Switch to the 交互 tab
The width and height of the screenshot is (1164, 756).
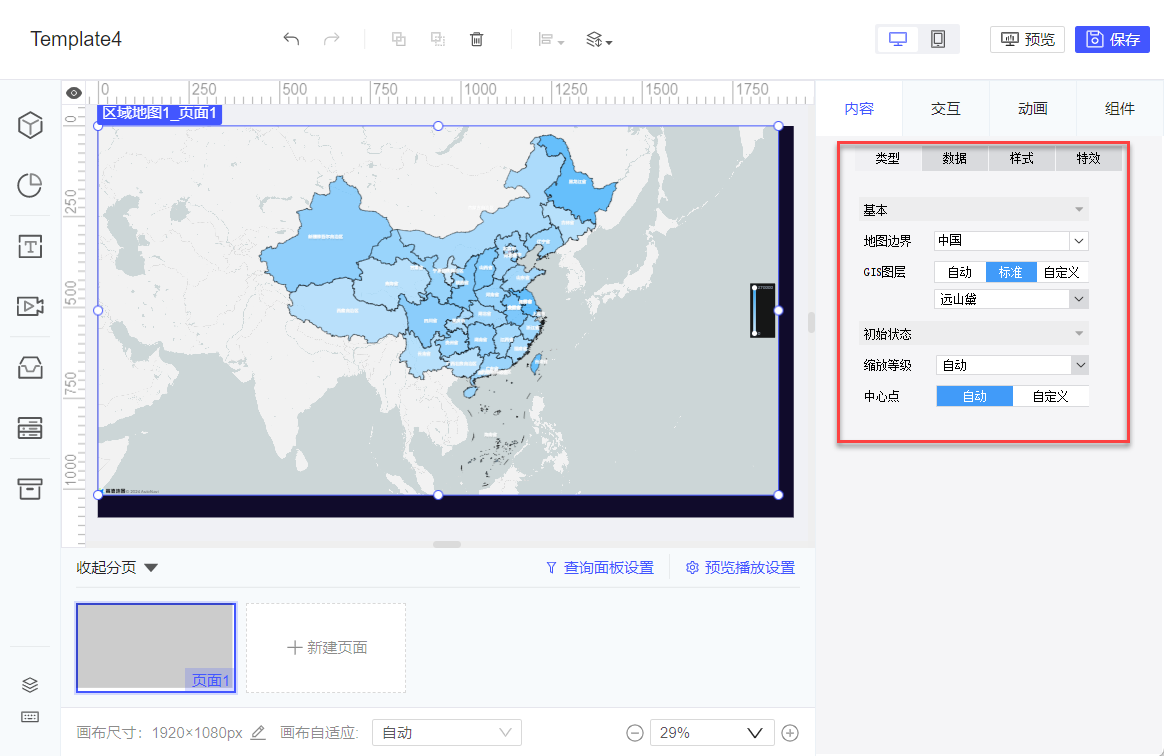click(946, 108)
